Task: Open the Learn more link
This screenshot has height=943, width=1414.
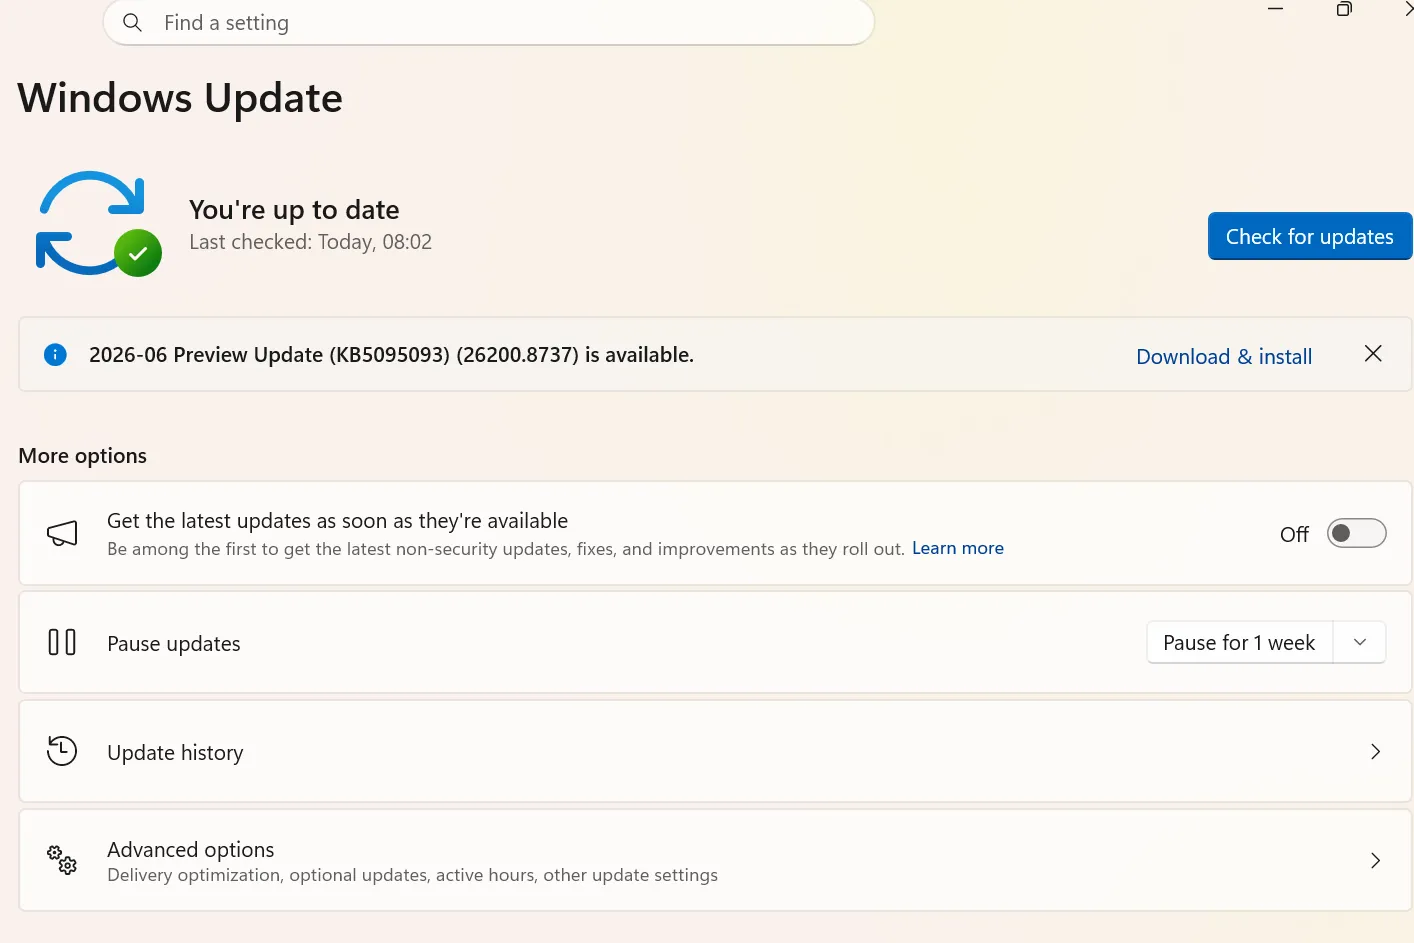Action: click(958, 548)
